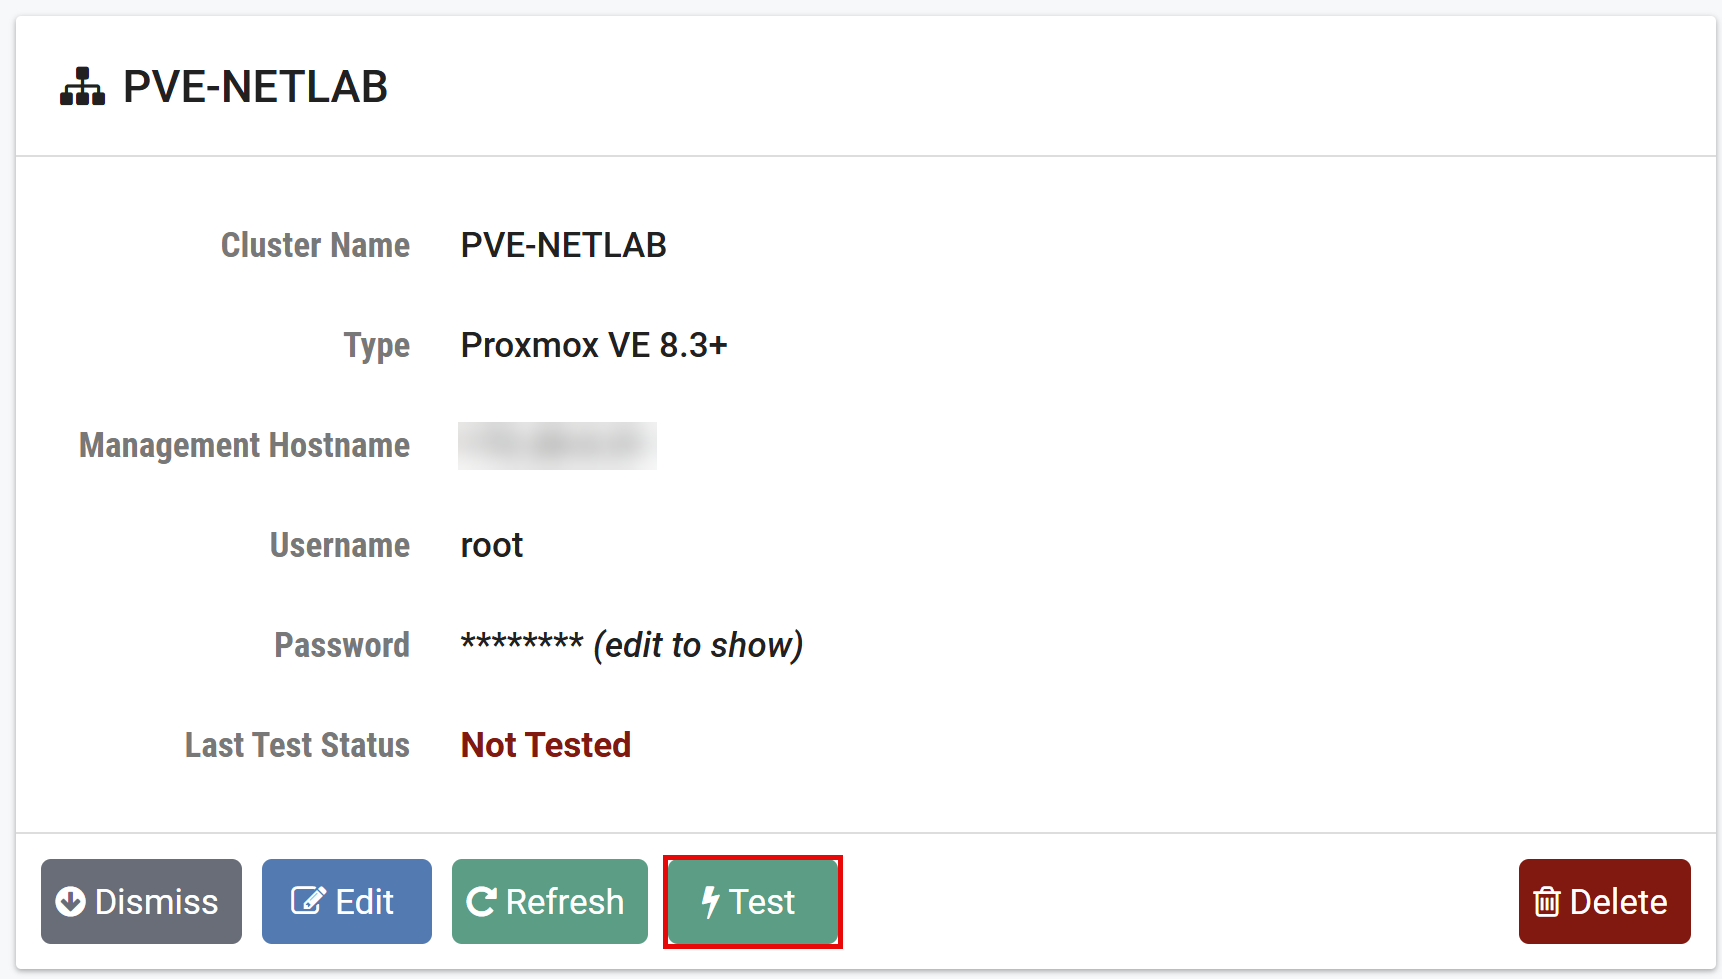Click the Cluster Name value PVE-NETLAB
Image resolution: width=1722 pixels, height=979 pixels.
pos(563,245)
